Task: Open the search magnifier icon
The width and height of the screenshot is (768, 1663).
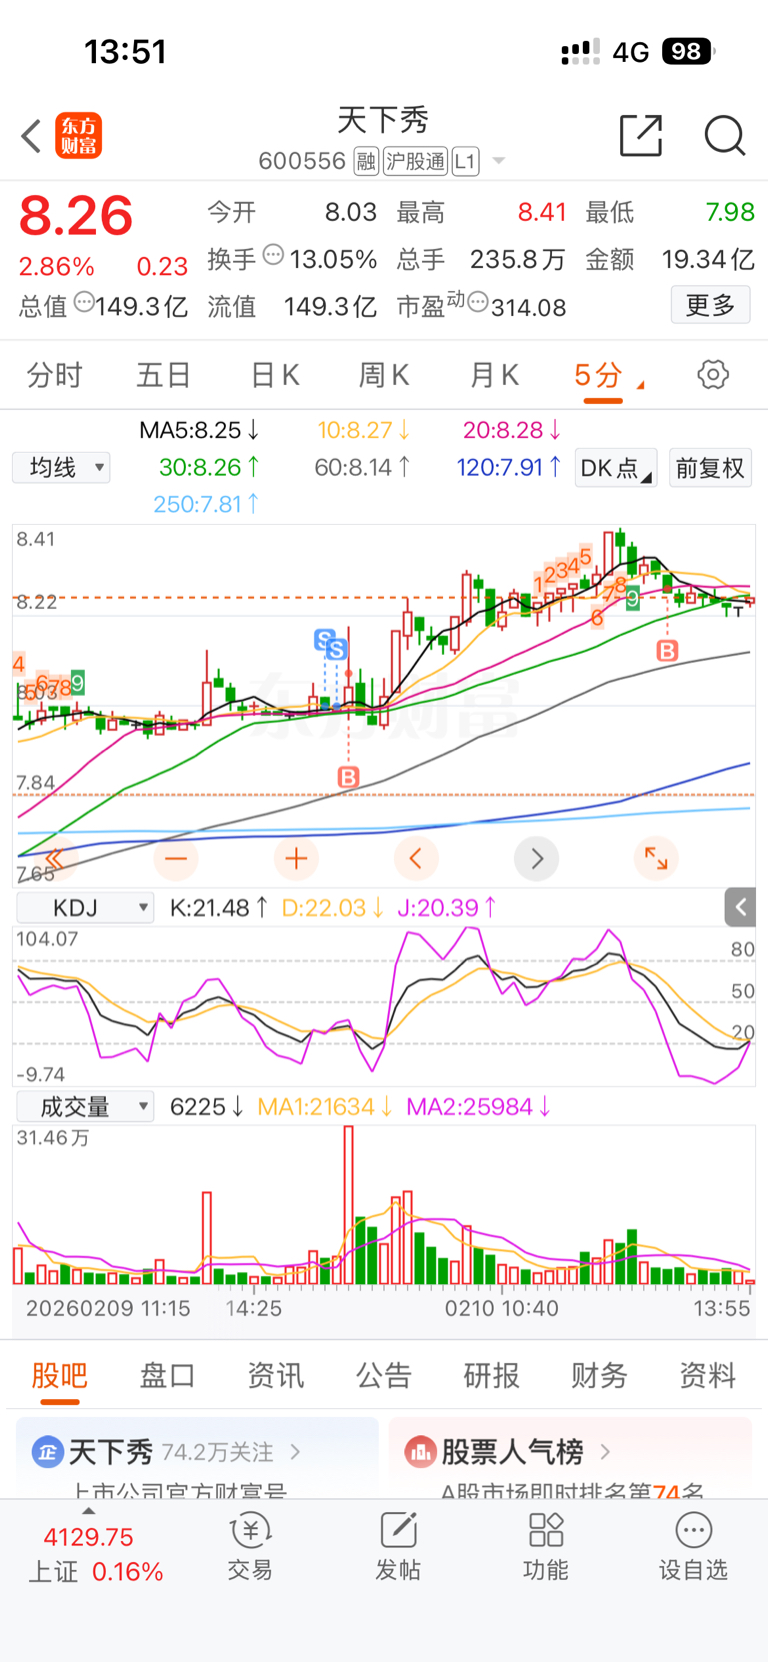Action: (x=724, y=135)
